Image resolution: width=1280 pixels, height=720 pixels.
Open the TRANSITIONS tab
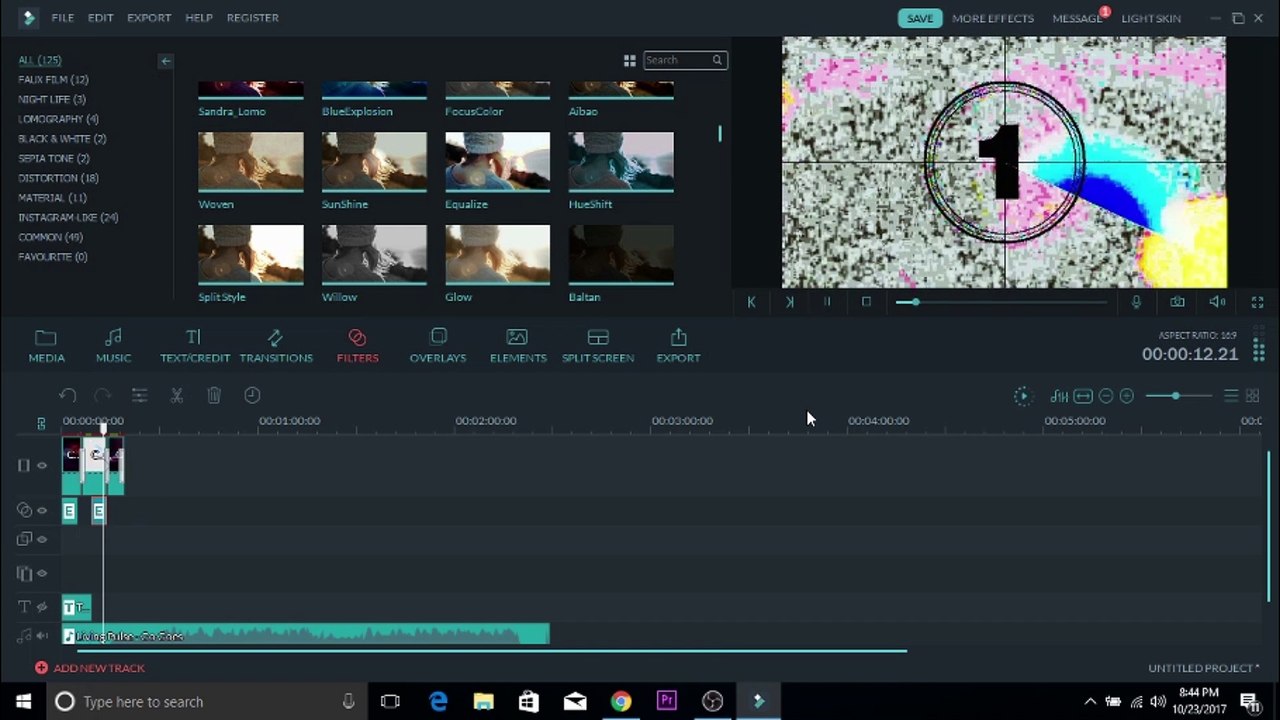coord(276,346)
